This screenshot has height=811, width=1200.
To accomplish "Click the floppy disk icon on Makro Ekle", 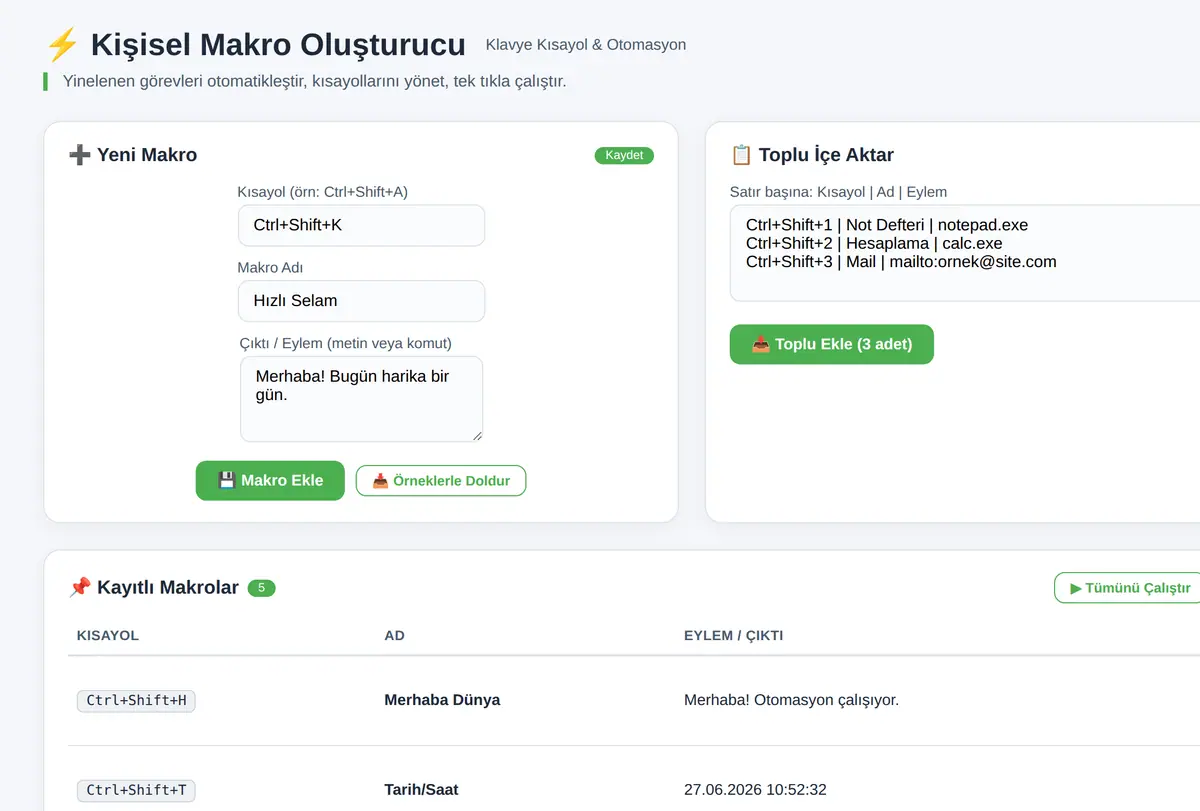I will (x=227, y=480).
